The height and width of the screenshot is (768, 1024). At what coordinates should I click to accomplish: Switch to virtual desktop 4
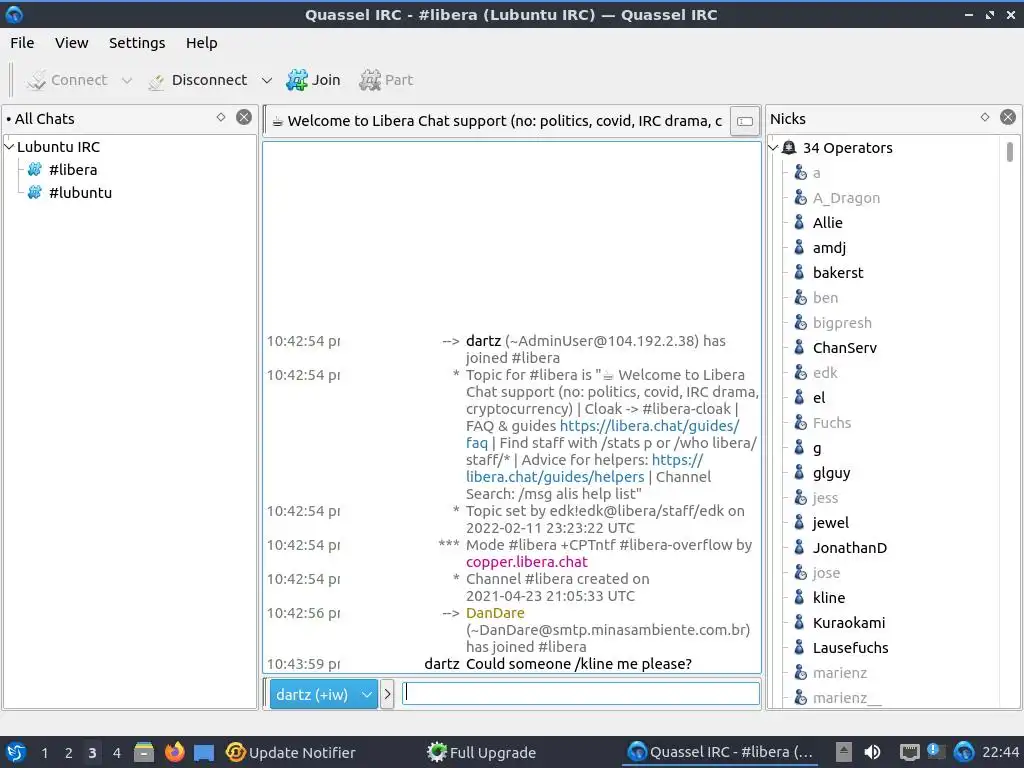point(116,753)
